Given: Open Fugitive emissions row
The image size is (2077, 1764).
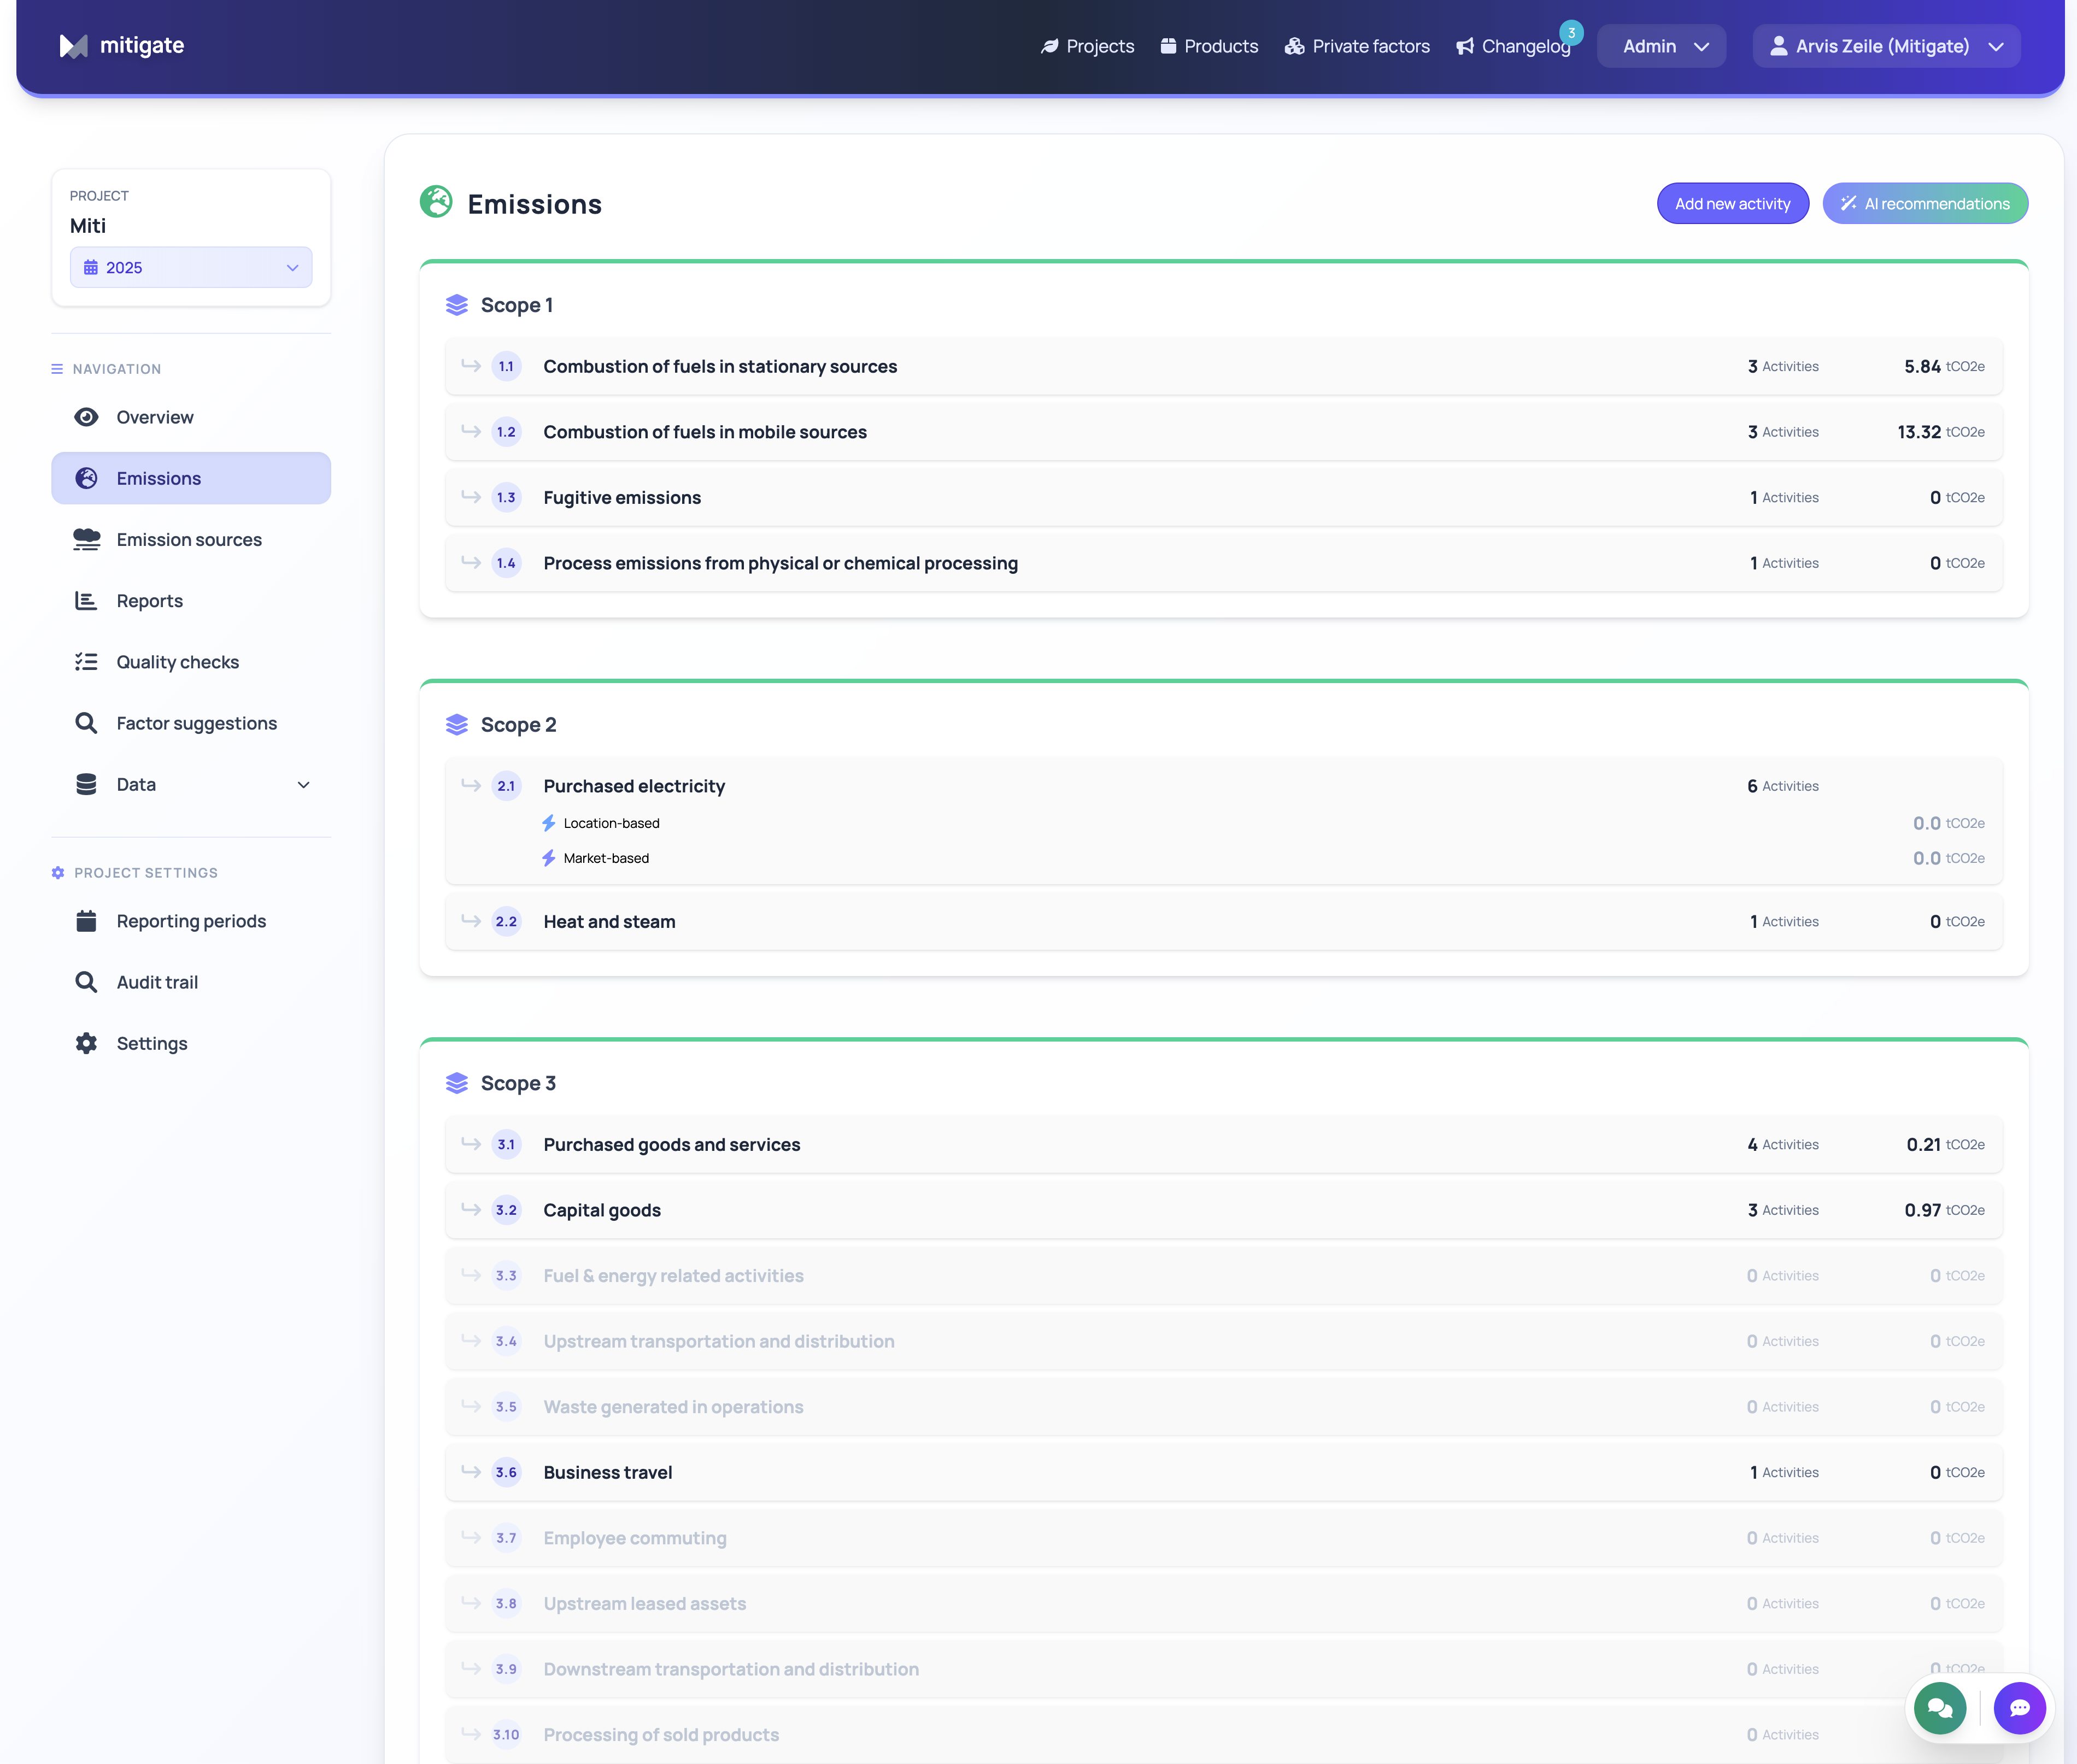Looking at the screenshot, I should pos(1224,498).
